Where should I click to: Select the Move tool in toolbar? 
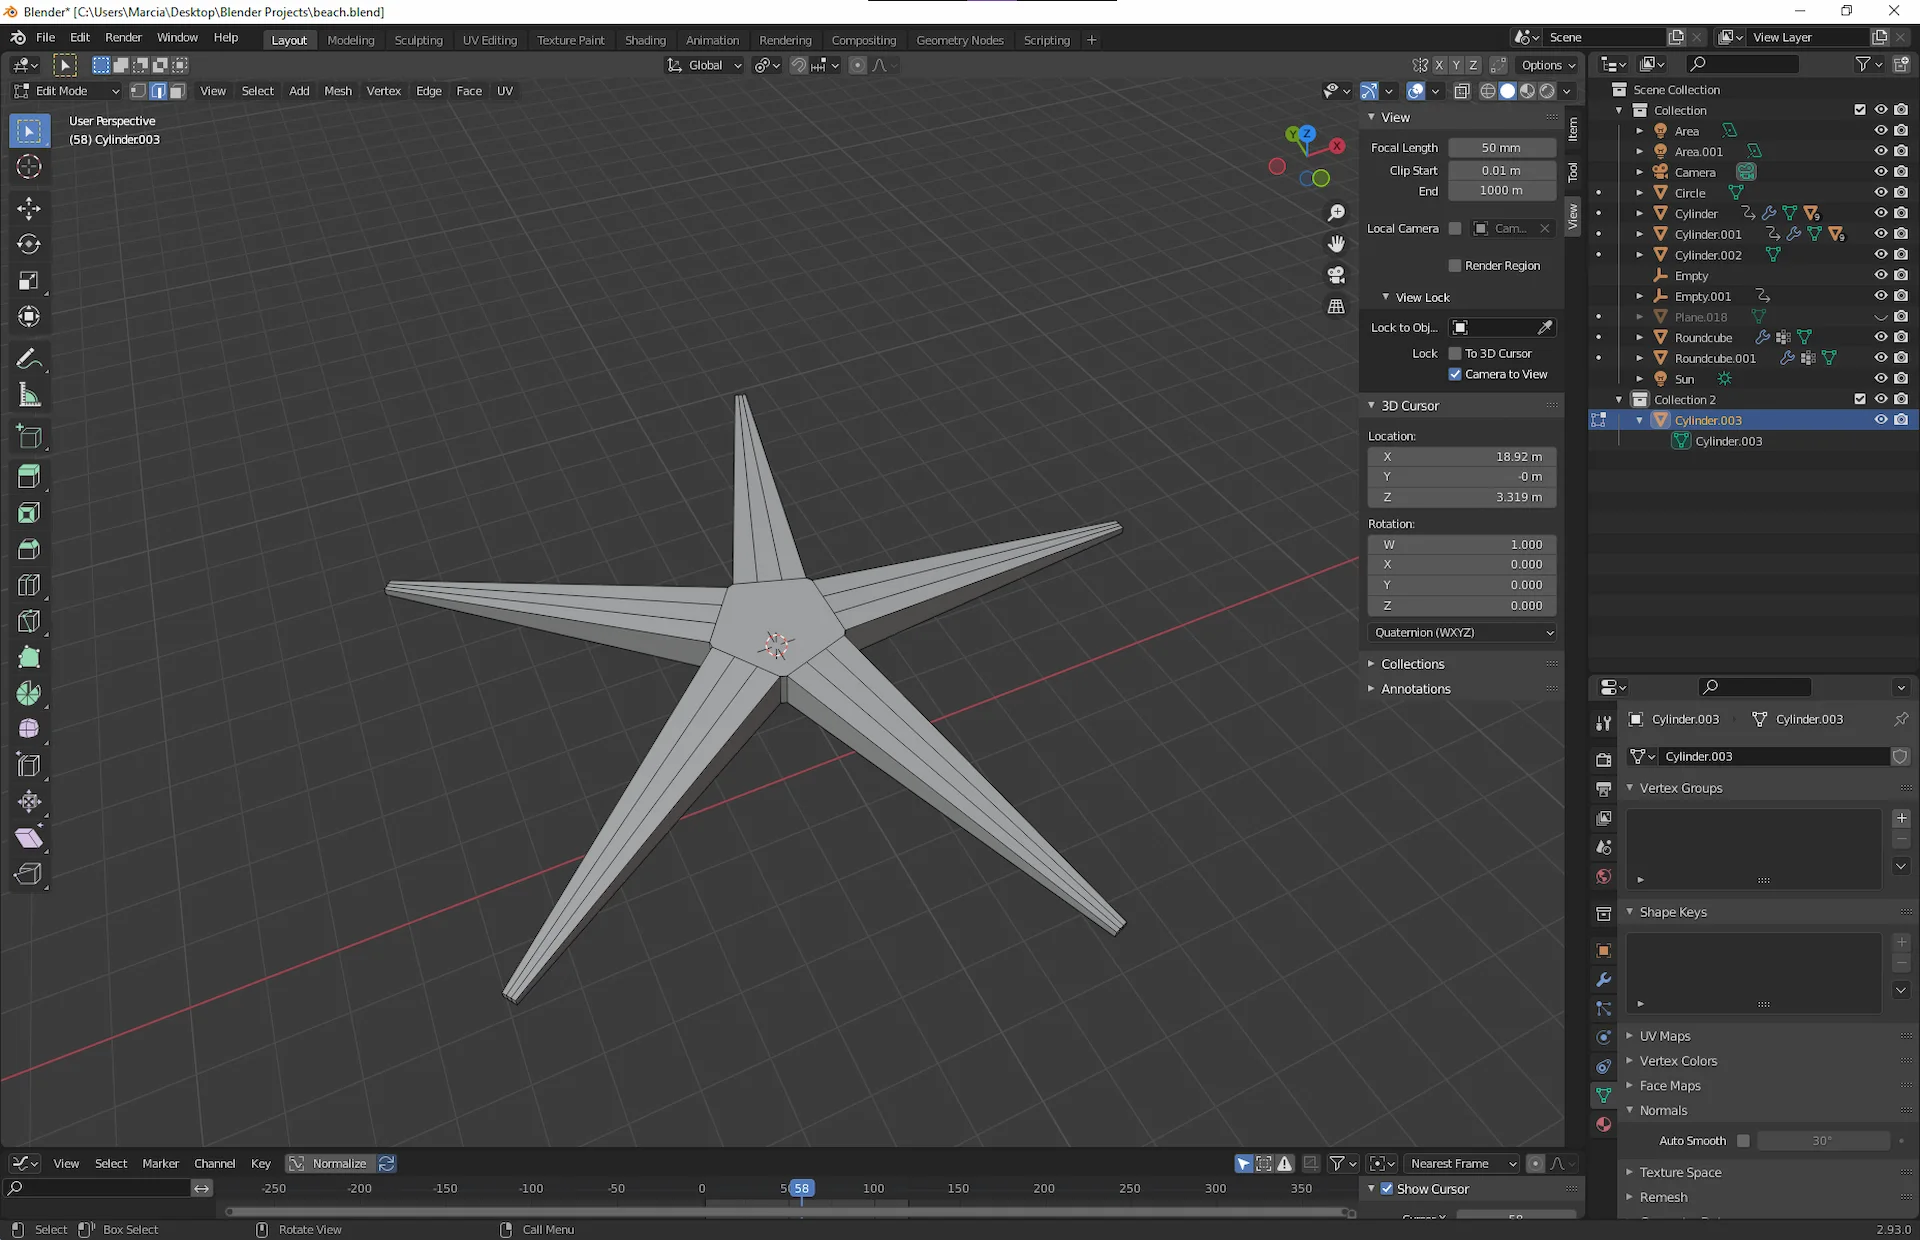29,208
